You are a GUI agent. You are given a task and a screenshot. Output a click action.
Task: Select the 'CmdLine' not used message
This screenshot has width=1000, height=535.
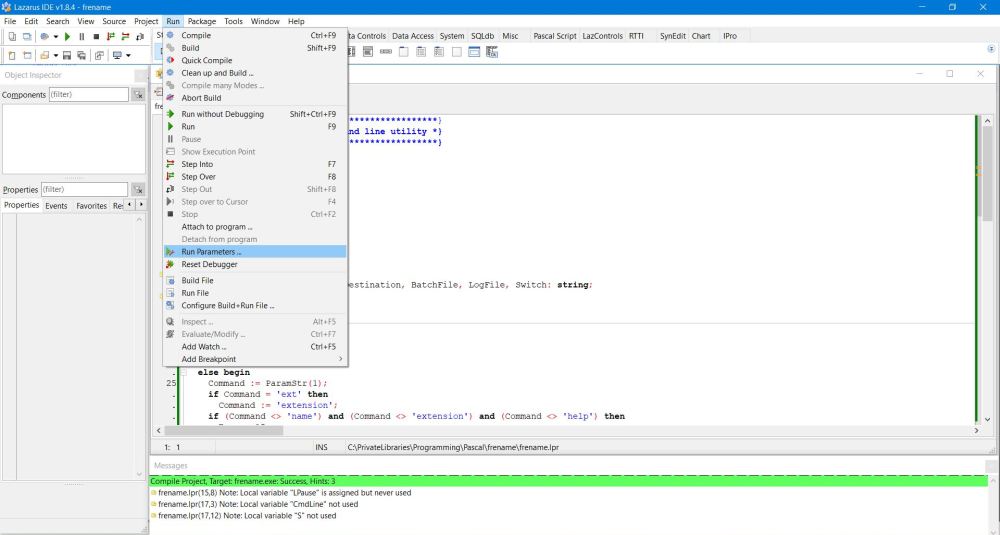pyautogui.click(x=258, y=504)
